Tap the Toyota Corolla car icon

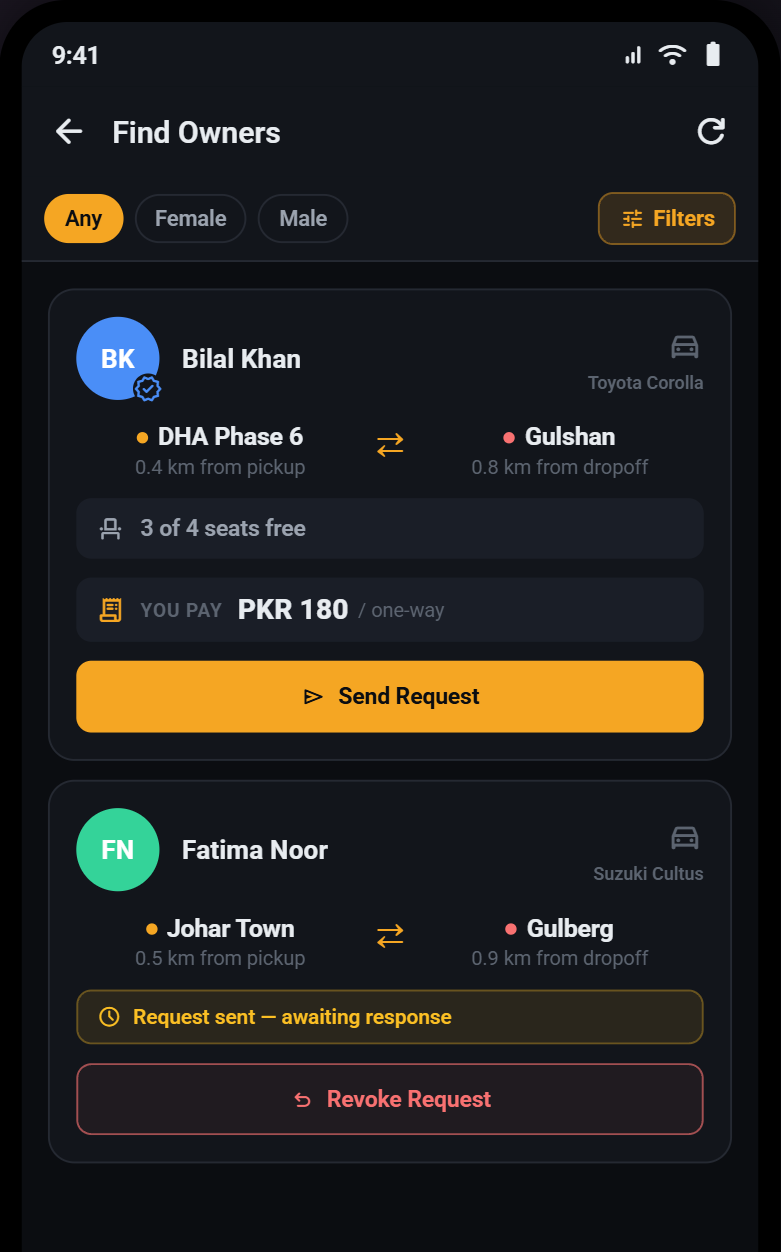[x=685, y=347]
